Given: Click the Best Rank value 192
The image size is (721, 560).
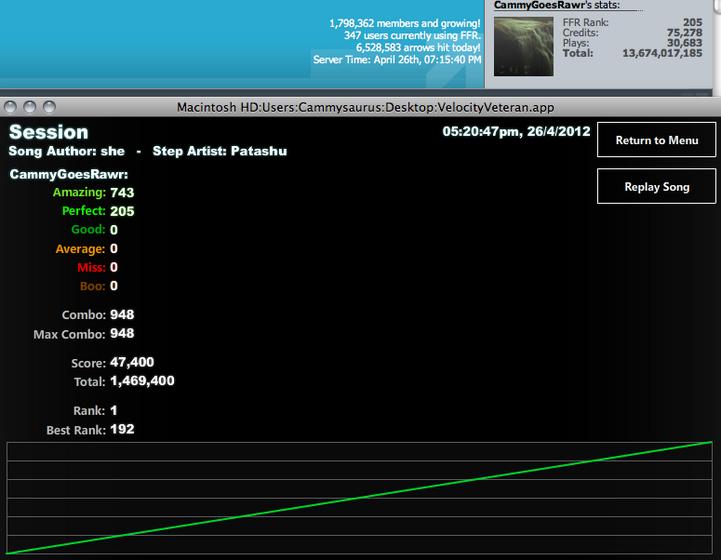Looking at the screenshot, I should click(x=122, y=429).
